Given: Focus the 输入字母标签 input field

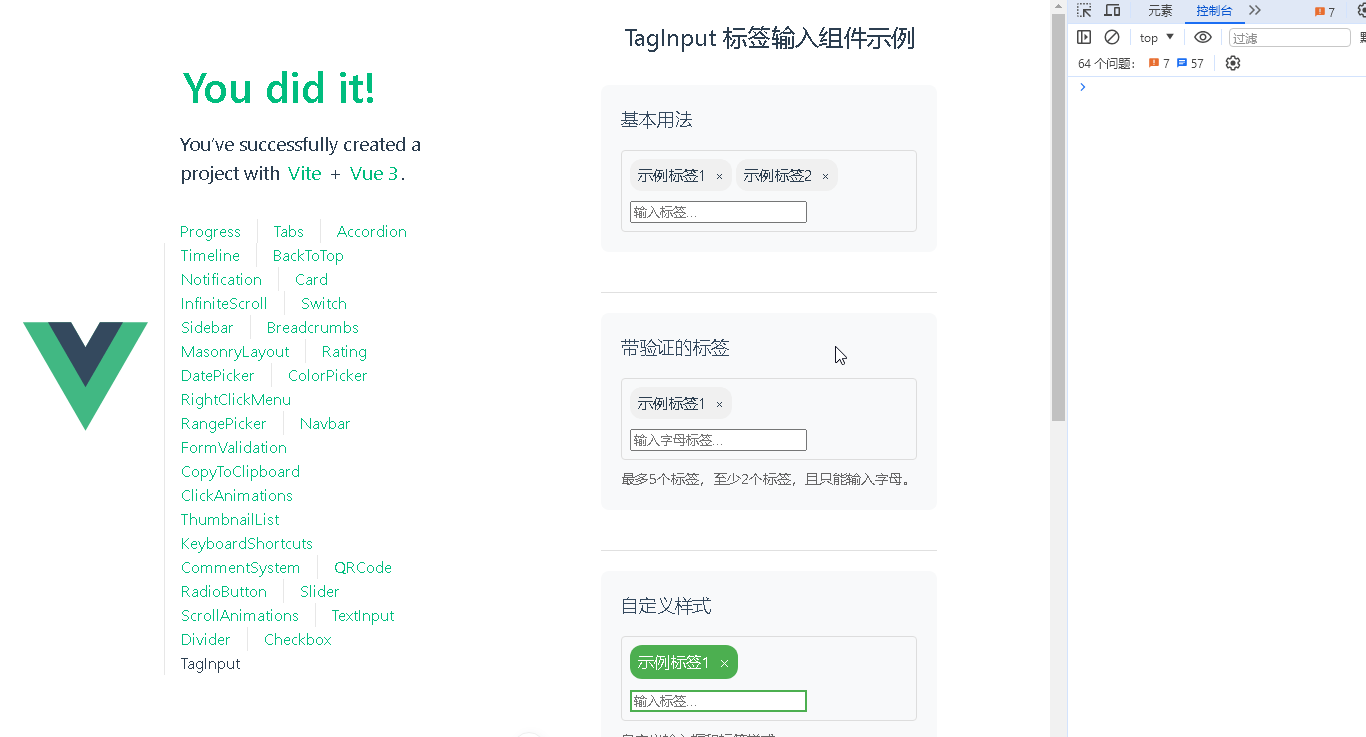Looking at the screenshot, I should (718, 440).
